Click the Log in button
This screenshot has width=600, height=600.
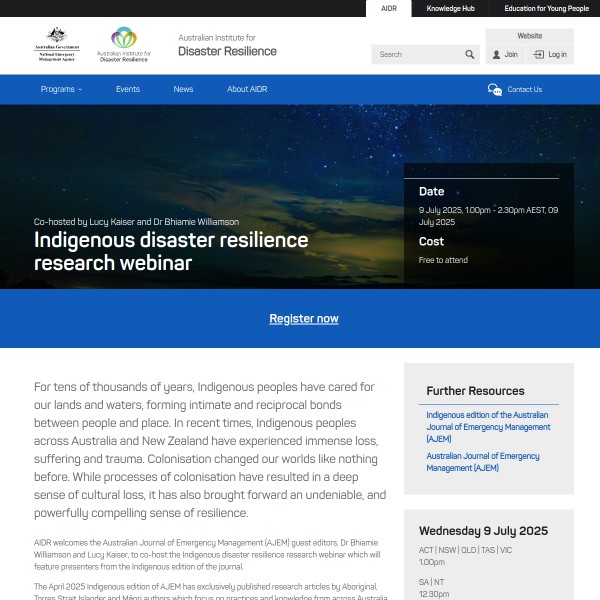pos(550,55)
